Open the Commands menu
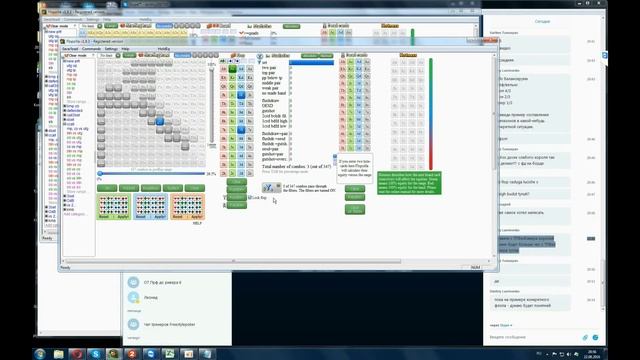The height and width of the screenshot is (360, 640). coord(91,49)
